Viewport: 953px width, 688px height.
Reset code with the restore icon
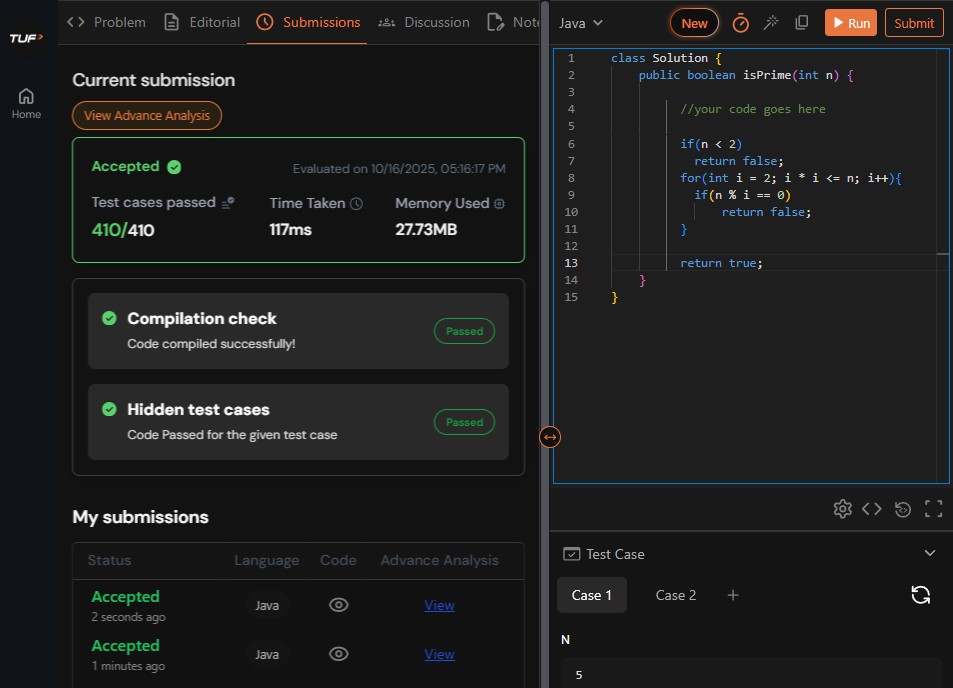coord(903,509)
